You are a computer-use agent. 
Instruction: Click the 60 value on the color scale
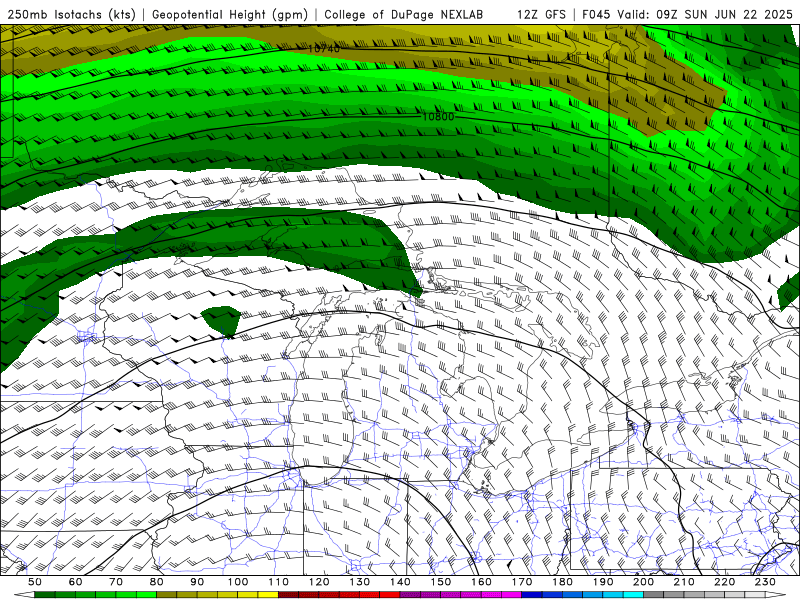tap(76, 582)
